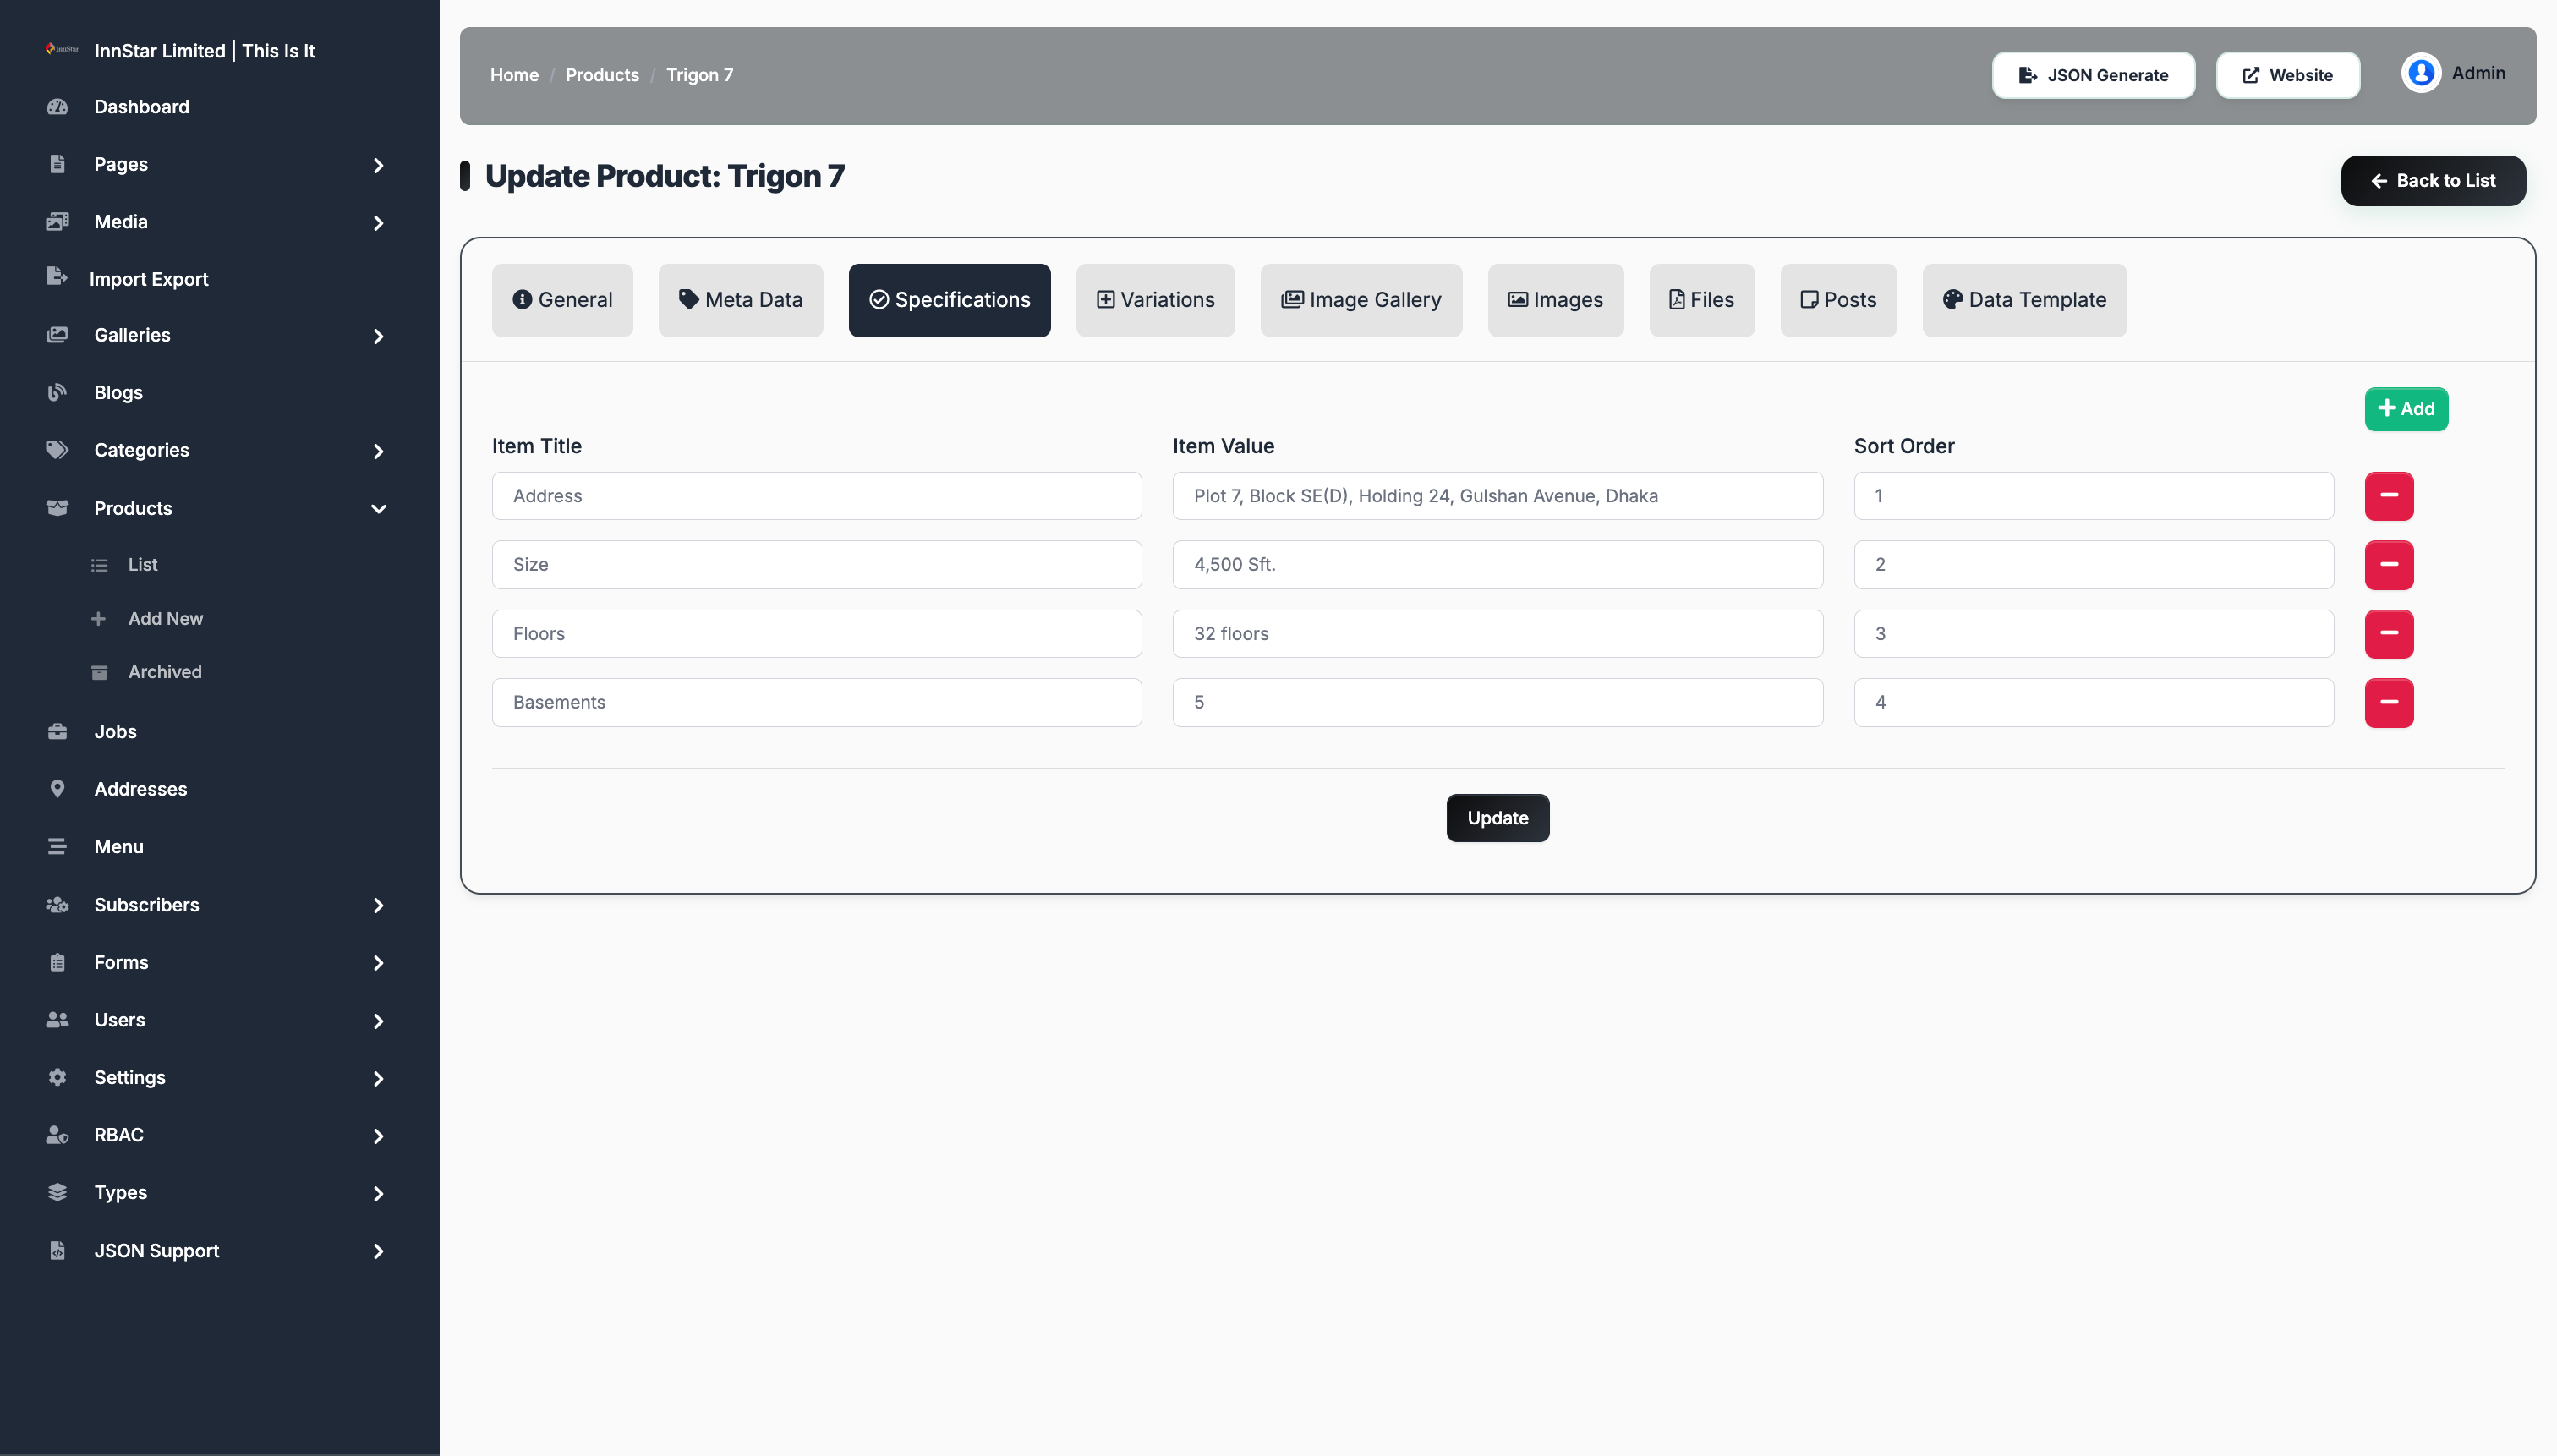Remove the Basements specification row
Screen dimensions: 2557x1456
pyautogui.click(x=2389, y=703)
